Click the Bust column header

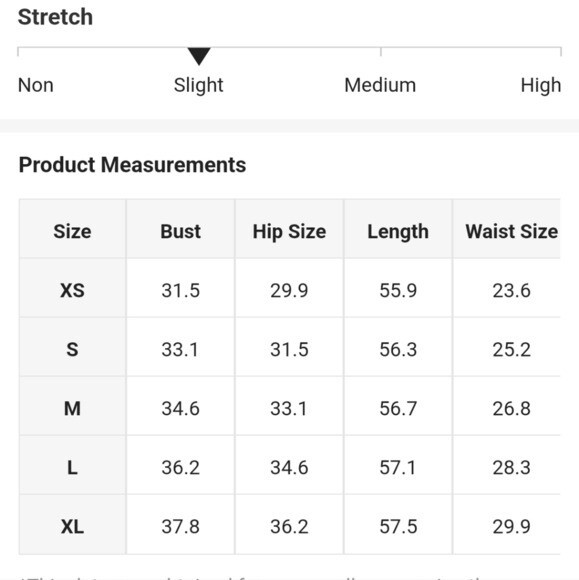coord(181,232)
